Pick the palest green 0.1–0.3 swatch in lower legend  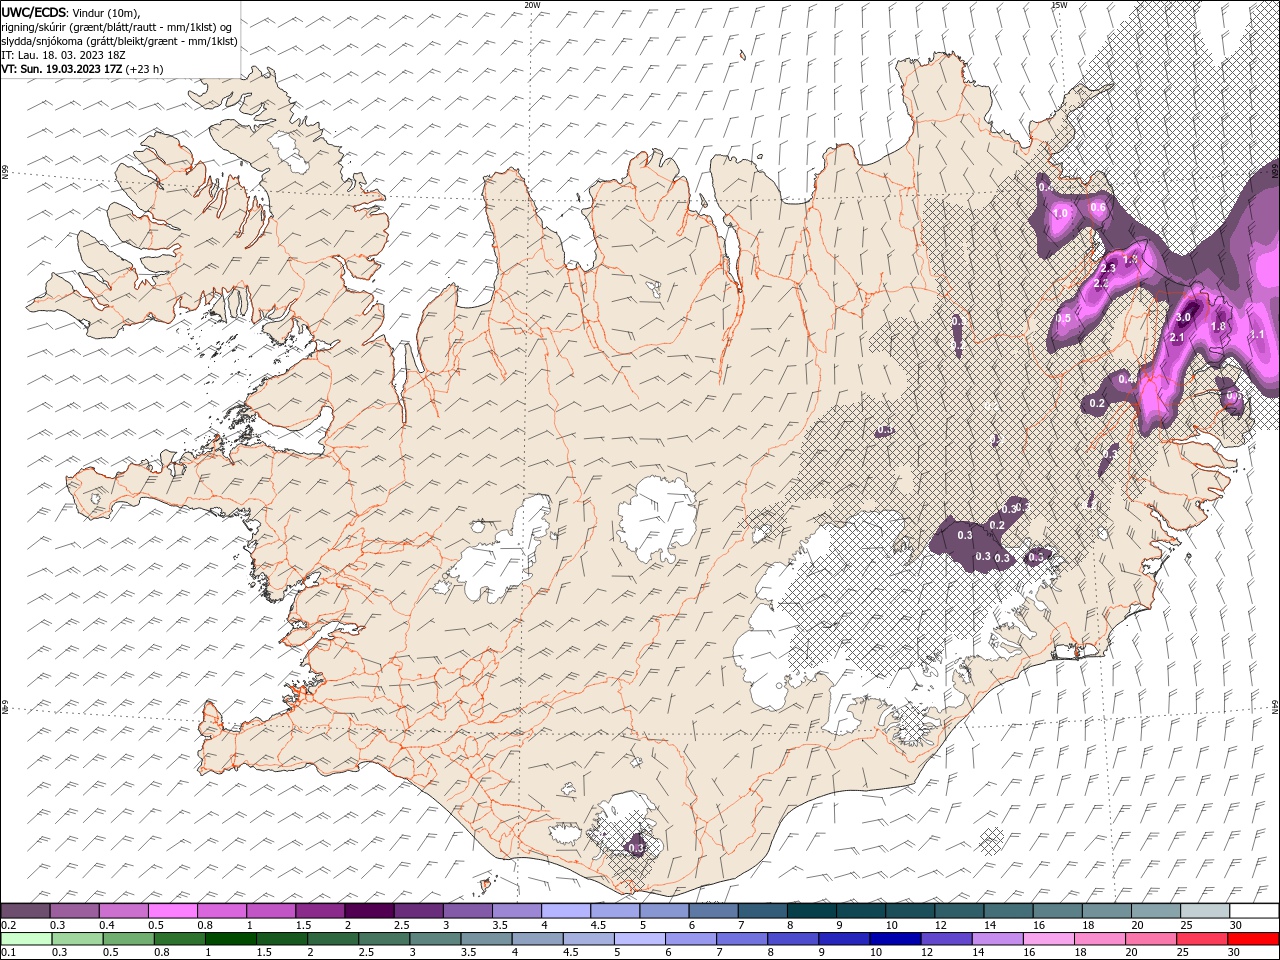point(25,939)
